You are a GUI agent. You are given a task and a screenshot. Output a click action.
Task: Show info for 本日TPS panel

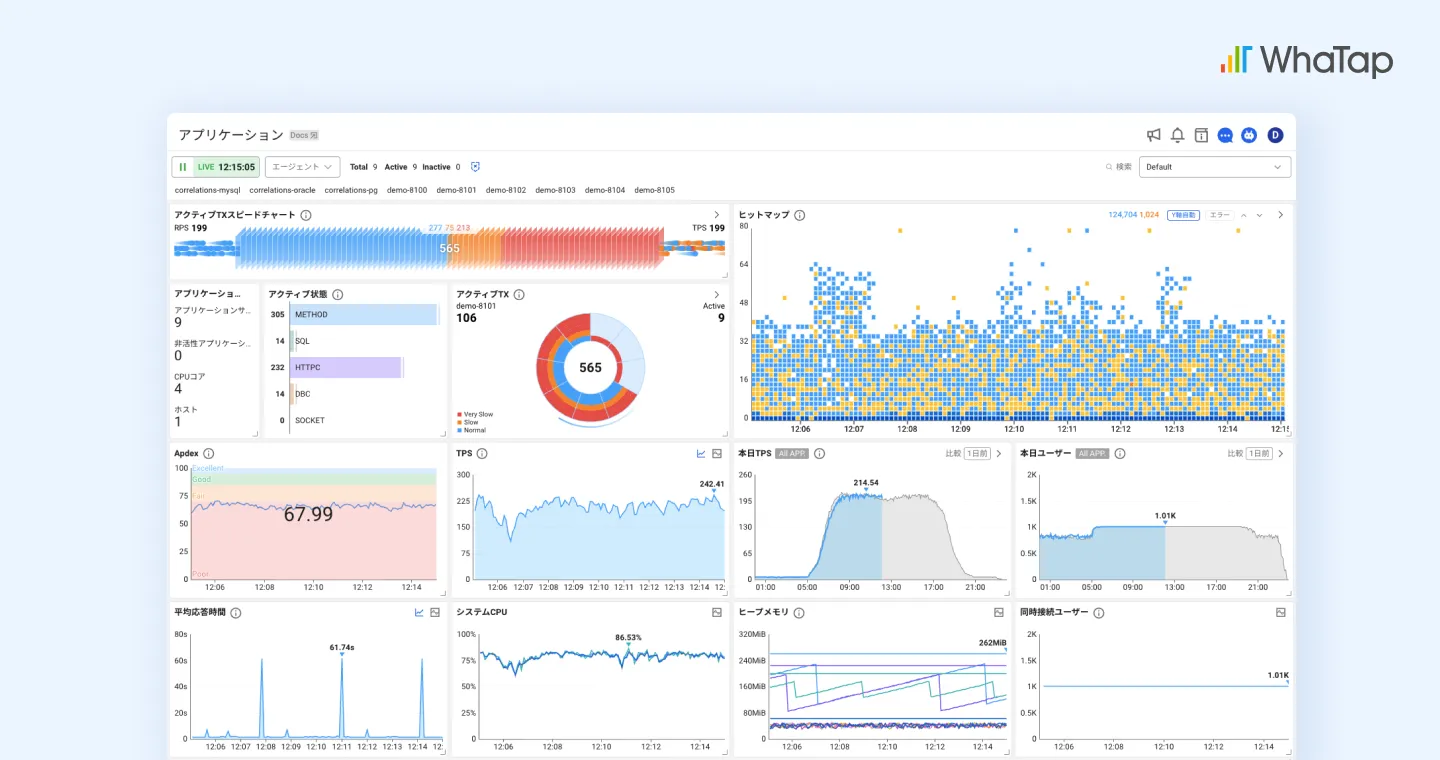819,454
